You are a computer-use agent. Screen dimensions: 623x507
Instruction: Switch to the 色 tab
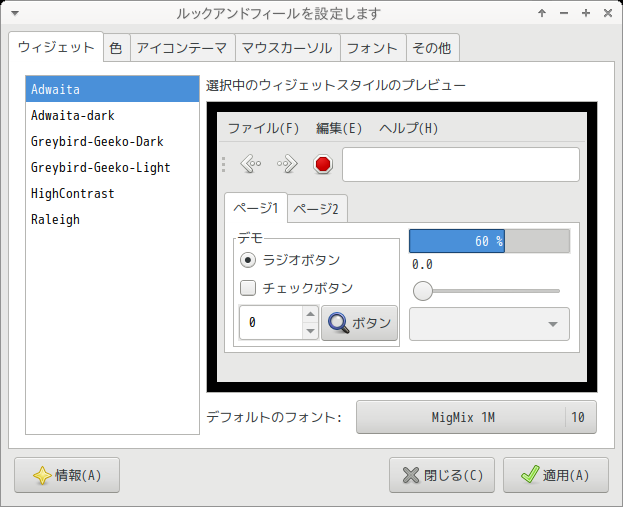[x=116, y=48]
